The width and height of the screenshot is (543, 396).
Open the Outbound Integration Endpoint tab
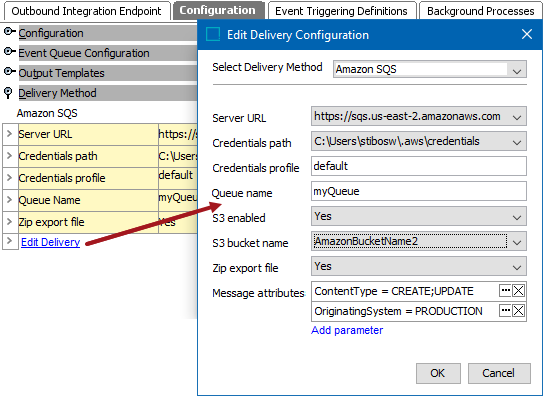(87, 11)
